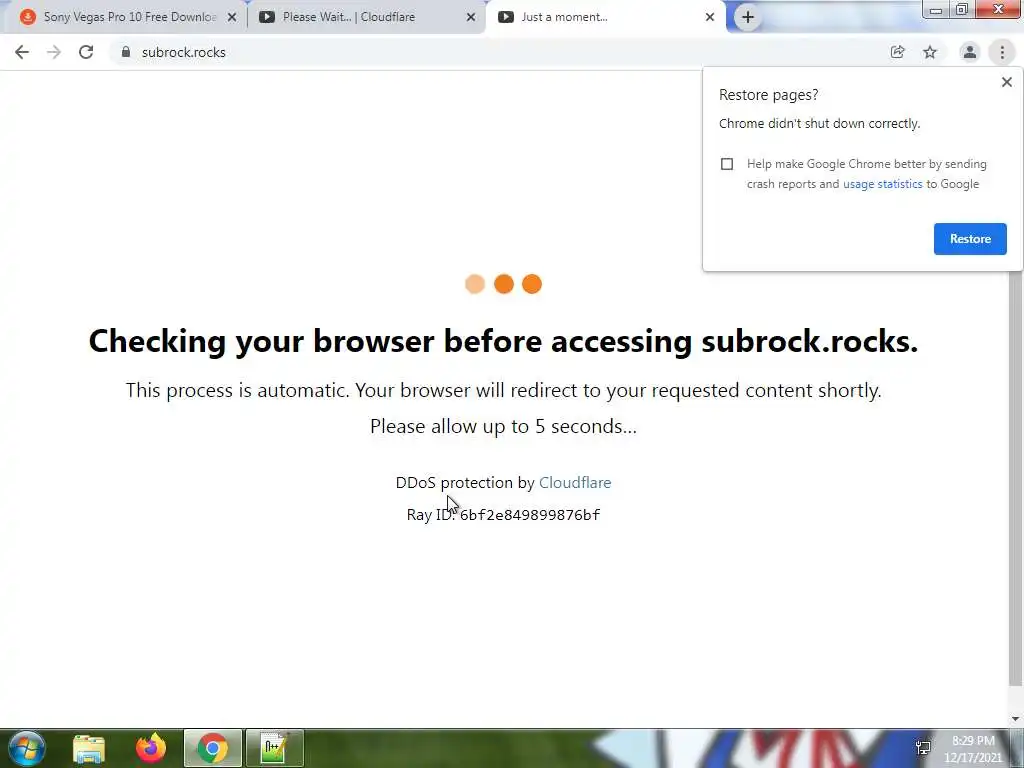Viewport: 1024px width, 768px height.
Task: Close the Please Wait Cloudflare tab
Action: [471, 18]
